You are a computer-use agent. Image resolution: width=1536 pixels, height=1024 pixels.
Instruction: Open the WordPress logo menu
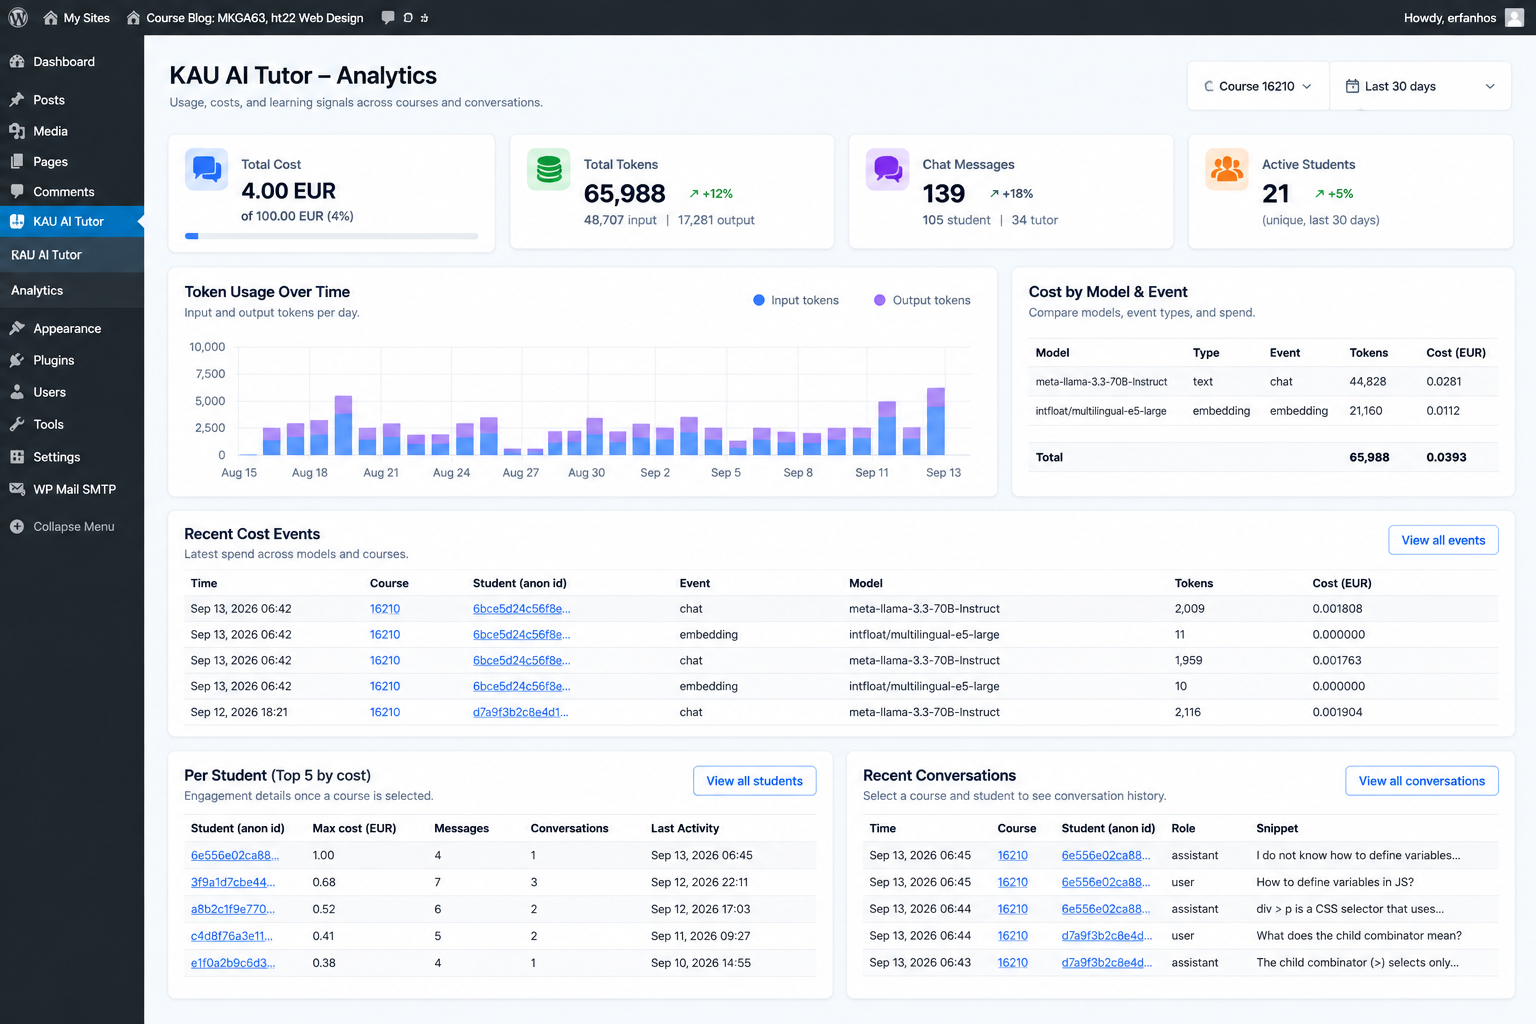[18, 17]
